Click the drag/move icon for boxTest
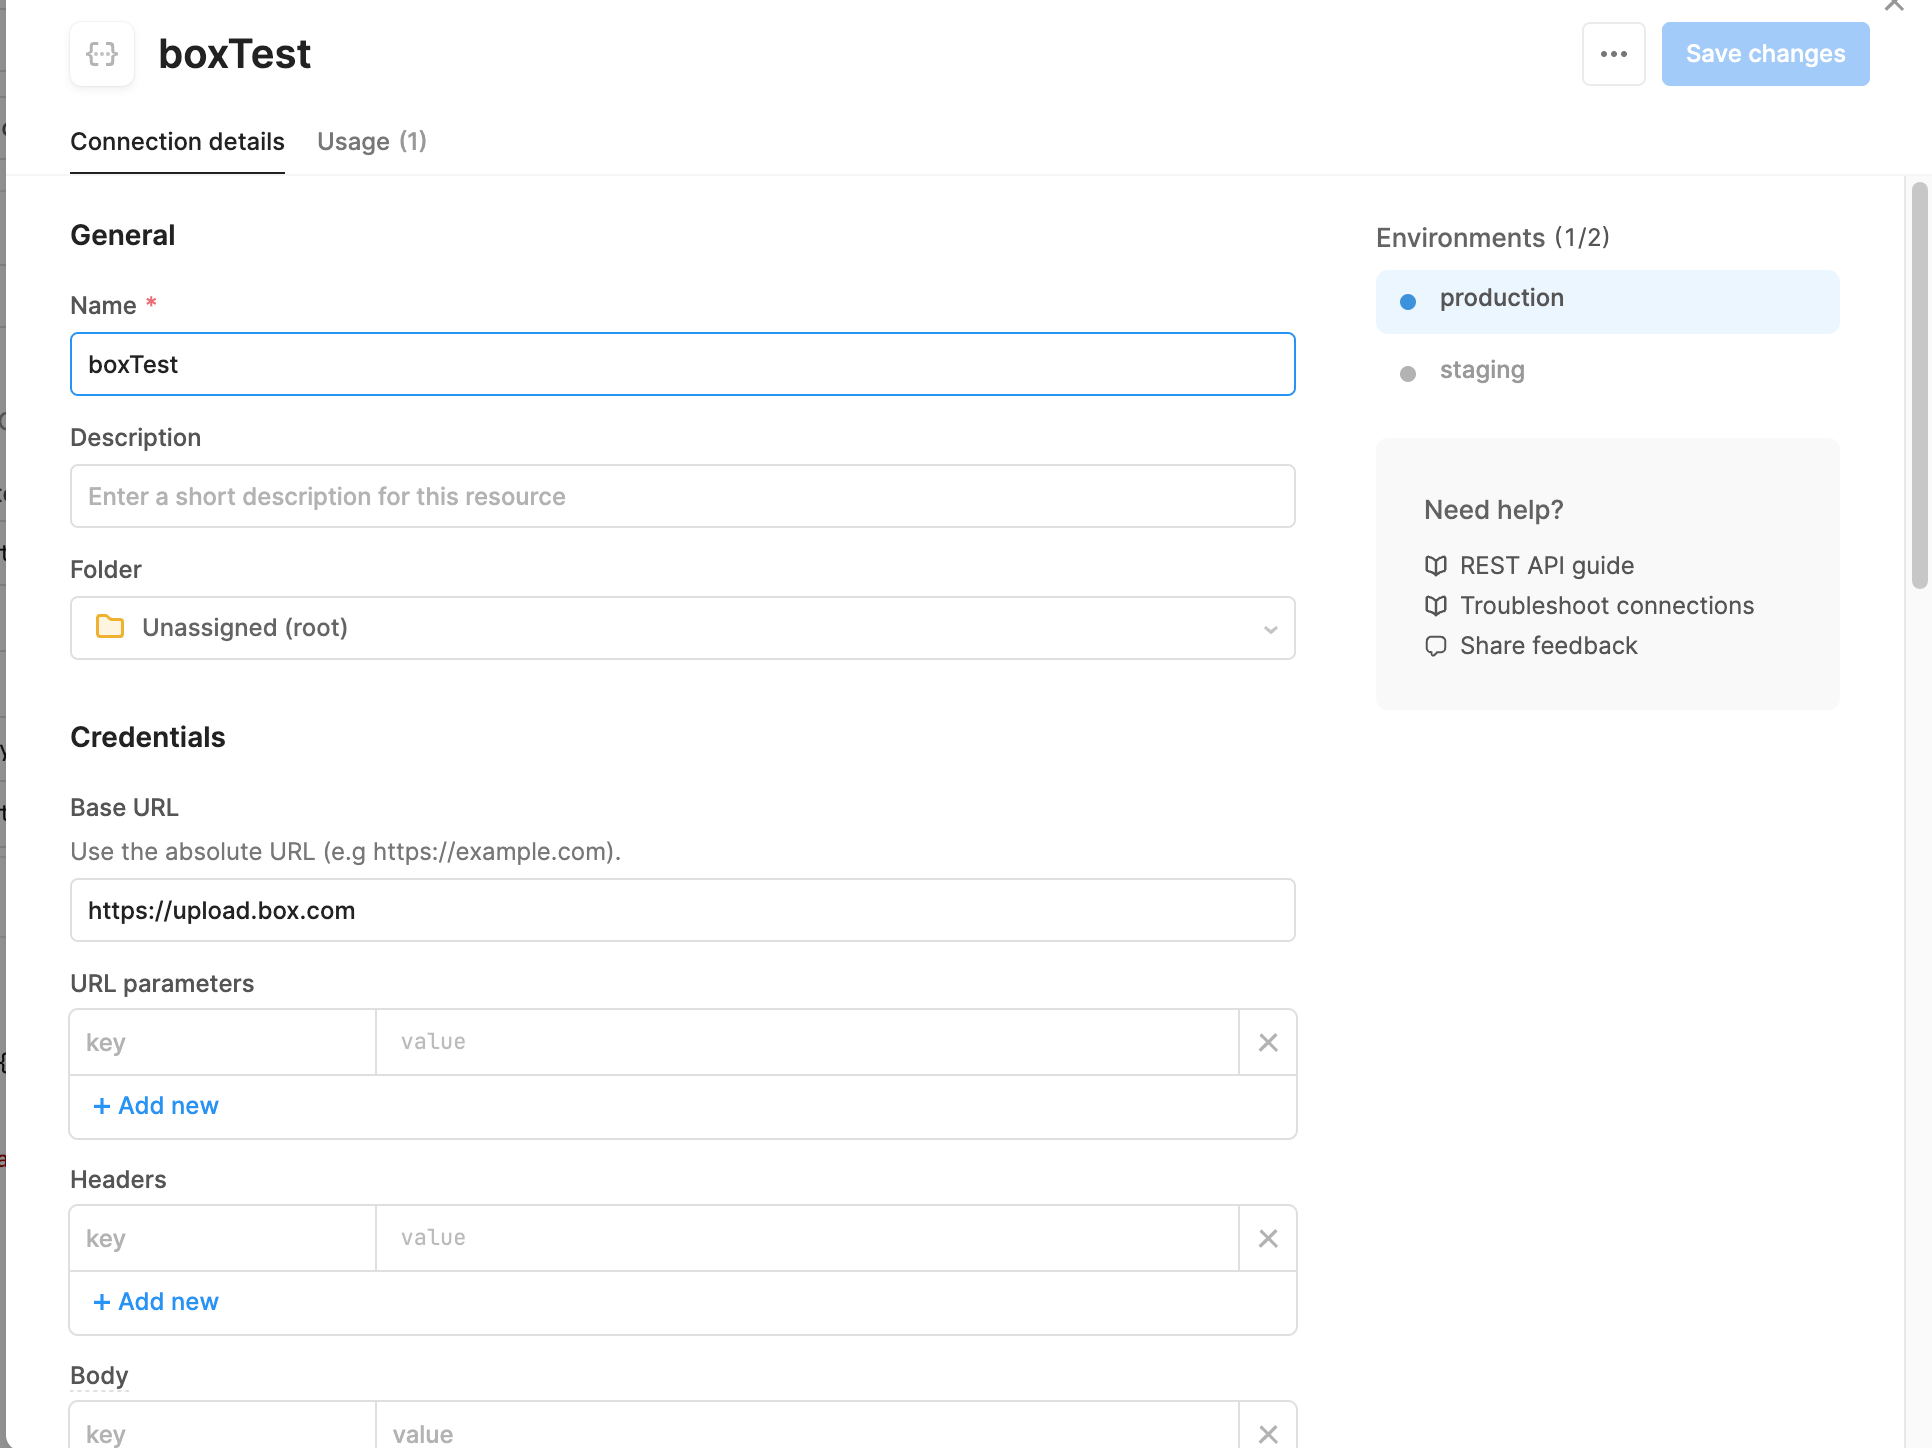 [x=102, y=55]
